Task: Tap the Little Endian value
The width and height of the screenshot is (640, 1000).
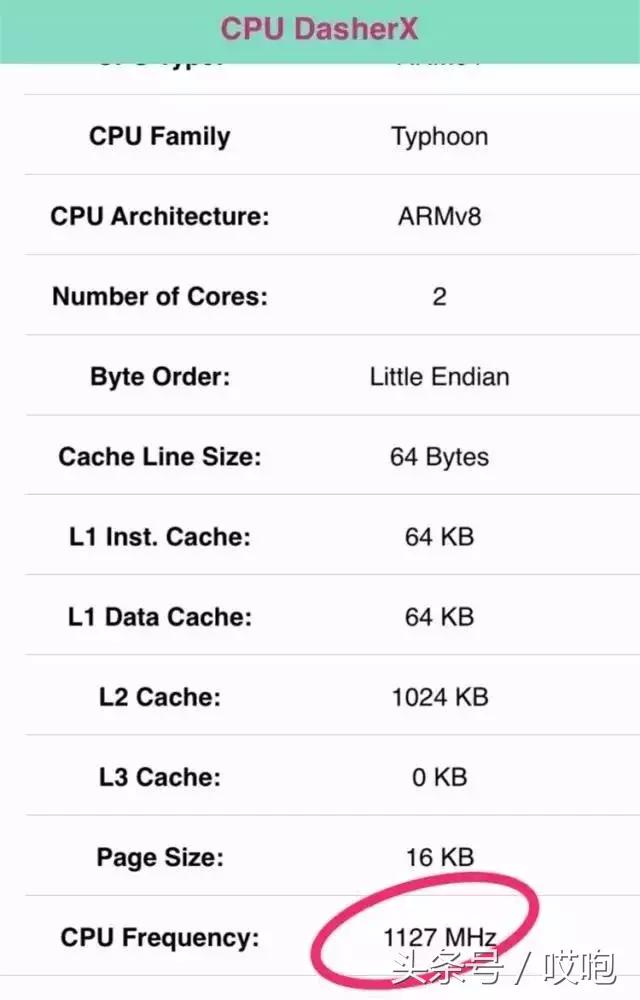Action: [x=439, y=377]
